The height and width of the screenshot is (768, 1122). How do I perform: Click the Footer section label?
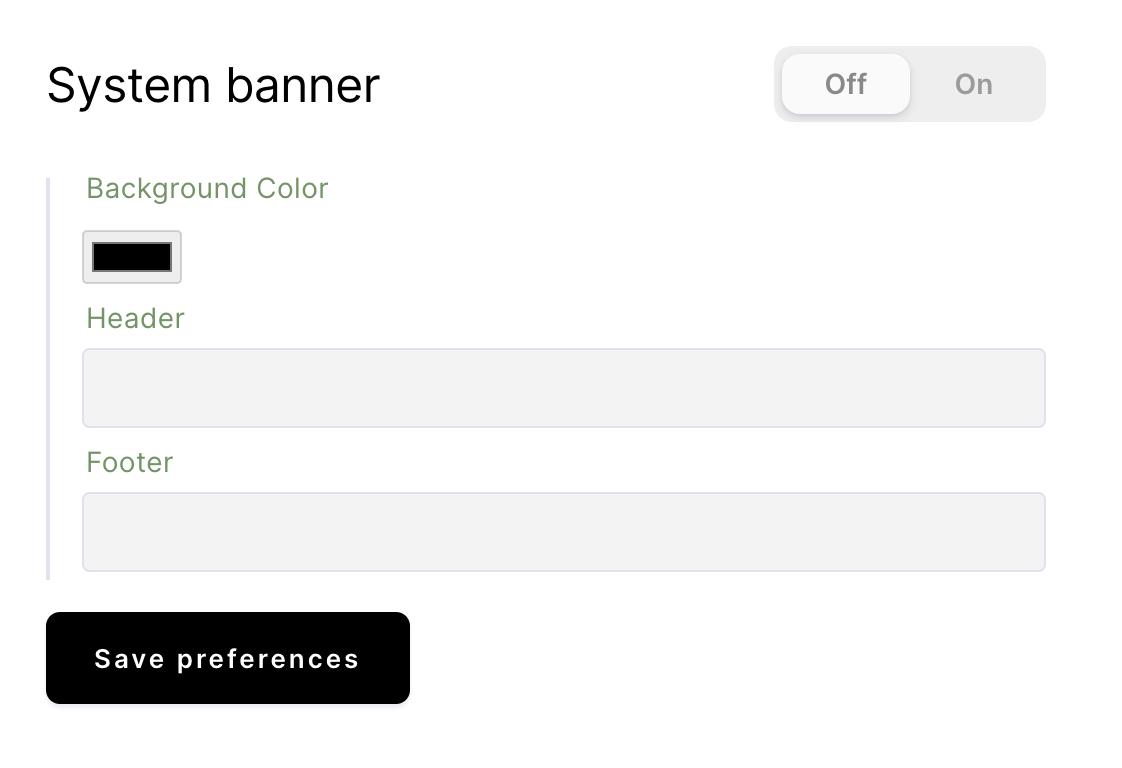point(129,463)
